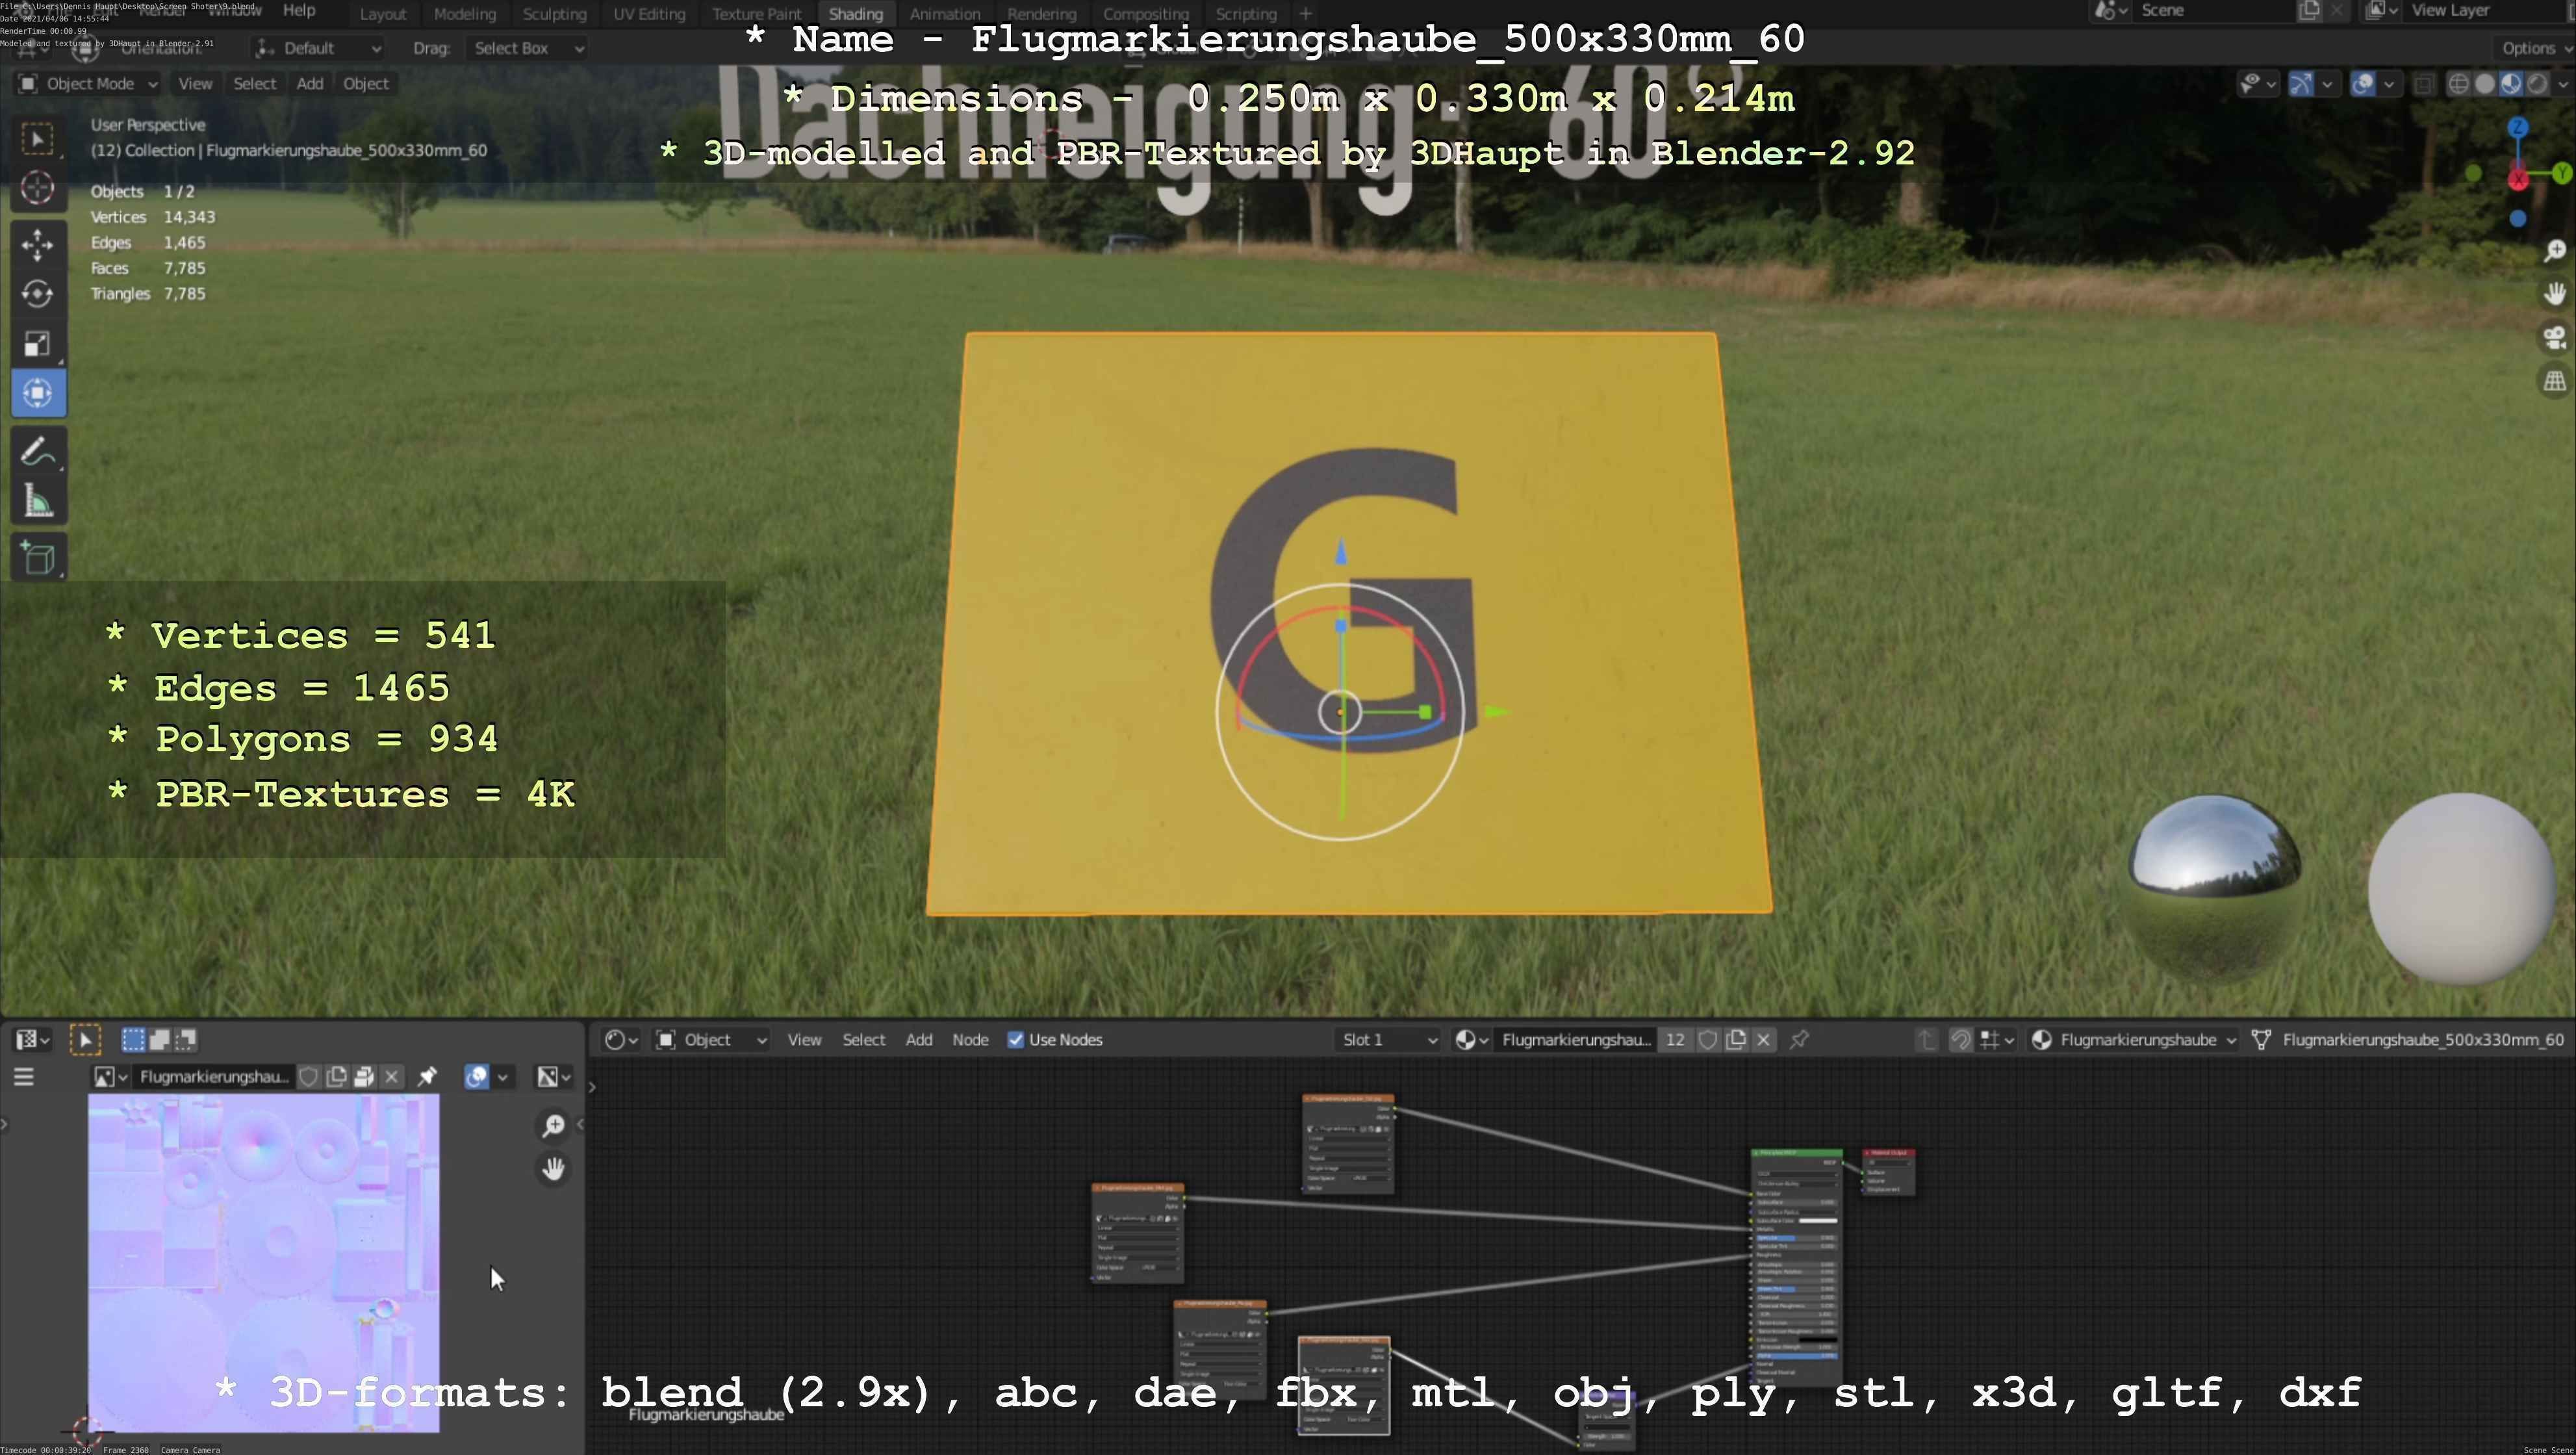The height and width of the screenshot is (1455, 2576).
Task: Toggle the pin icon in image editor header
Action: click(x=427, y=1077)
